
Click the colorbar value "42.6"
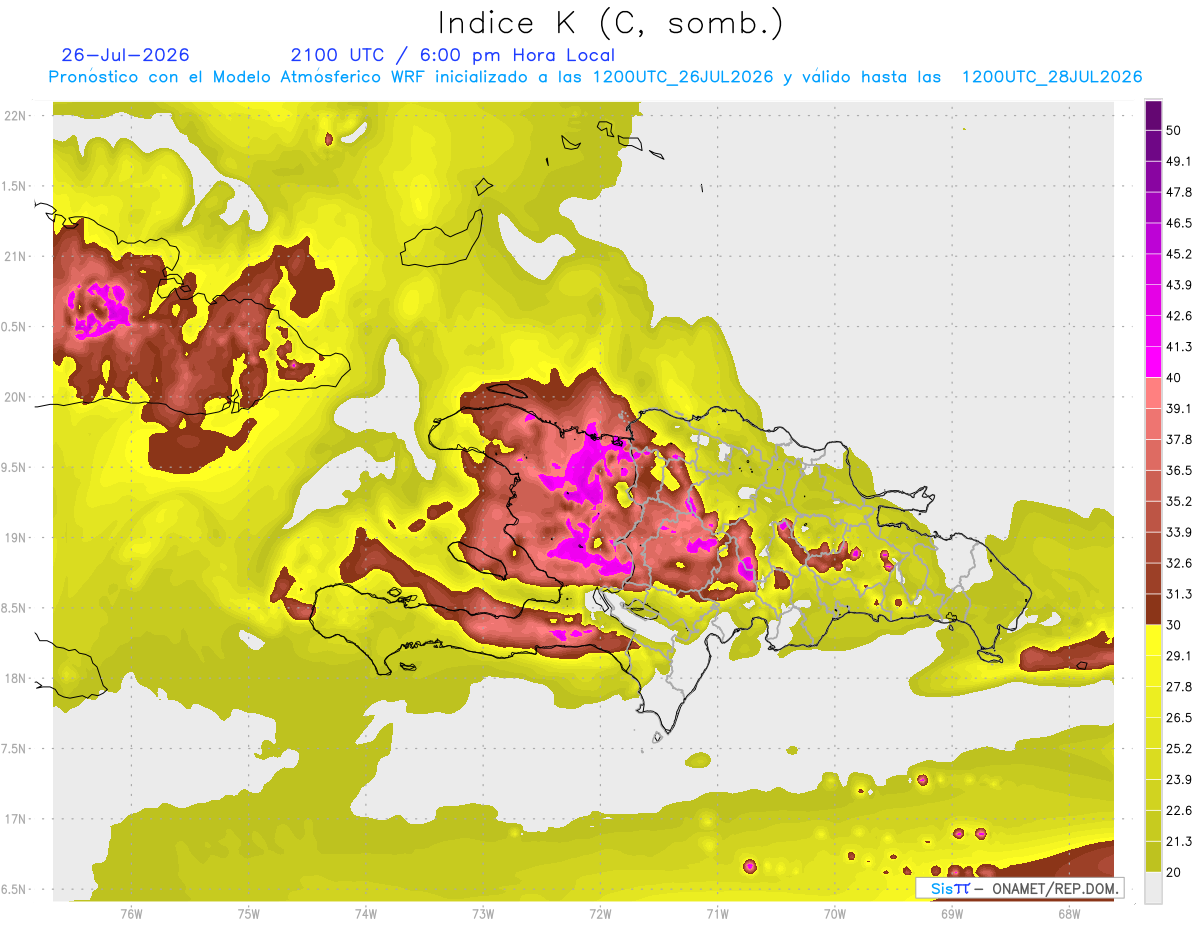[1179, 316]
